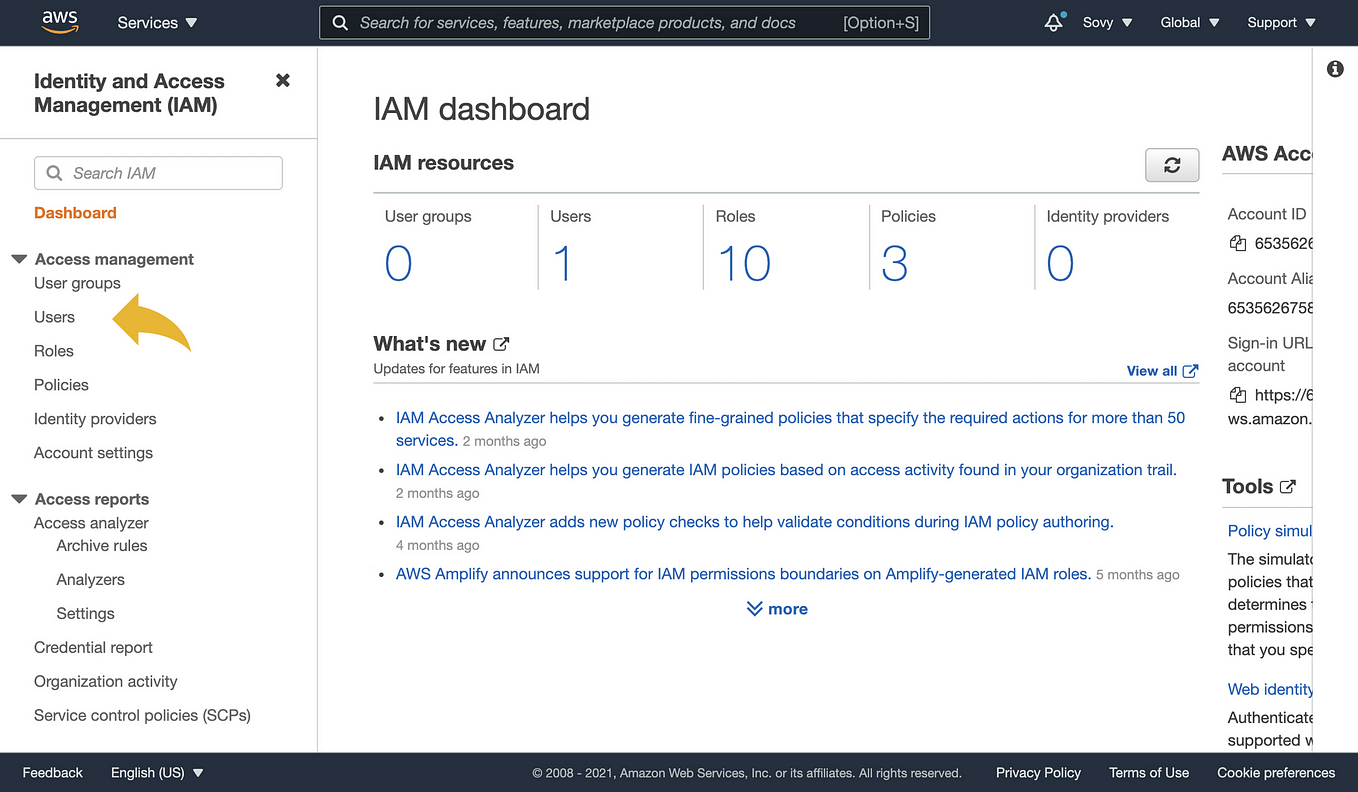Copy the Sign-in URL with copy icon

pyautogui.click(x=1238, y=395)
